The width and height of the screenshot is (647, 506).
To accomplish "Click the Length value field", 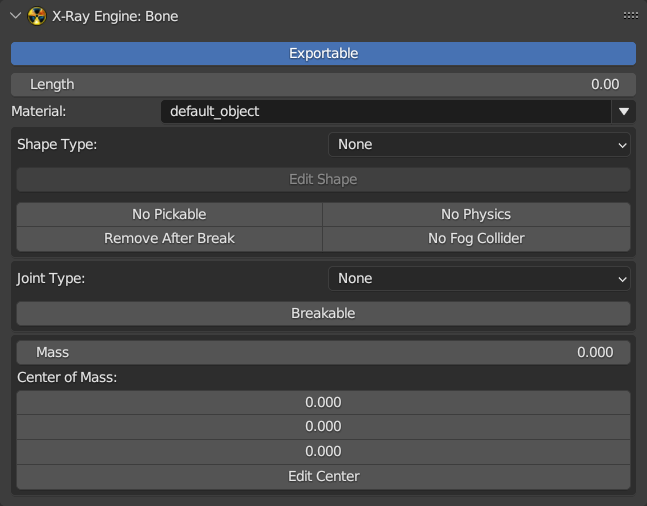I will pyautogui.click(x=323, y=84).
